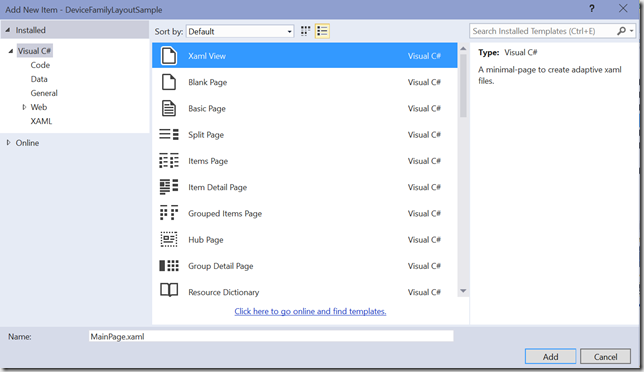Select the Web category label
This screenshot has height=372, width=644.
pos(39,107)
